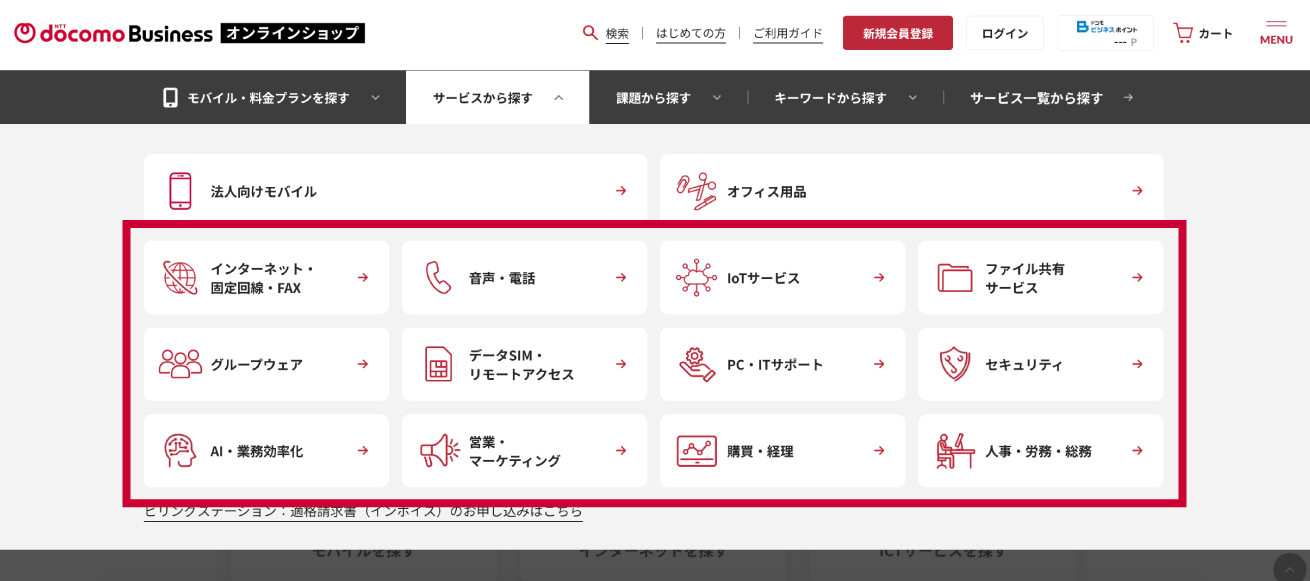Click the smartphone icon for 法人向けモバイル
Image resolution: width=1310 pixels, height=581 pixels.
click(x=180, y=191)
